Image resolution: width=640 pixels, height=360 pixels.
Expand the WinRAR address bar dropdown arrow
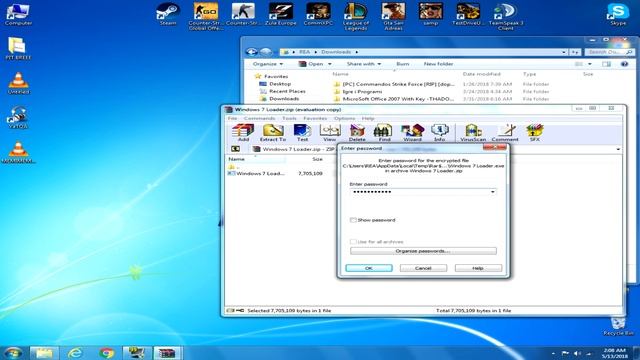[618, 149]
